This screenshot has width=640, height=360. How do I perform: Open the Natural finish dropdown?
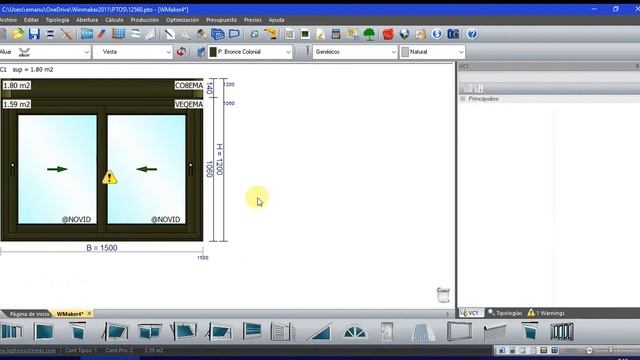433,52
